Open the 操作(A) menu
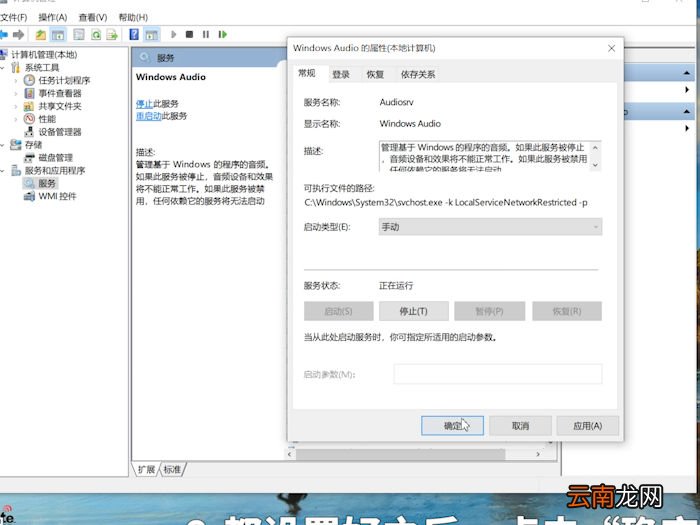 click(x=53, y=17)
